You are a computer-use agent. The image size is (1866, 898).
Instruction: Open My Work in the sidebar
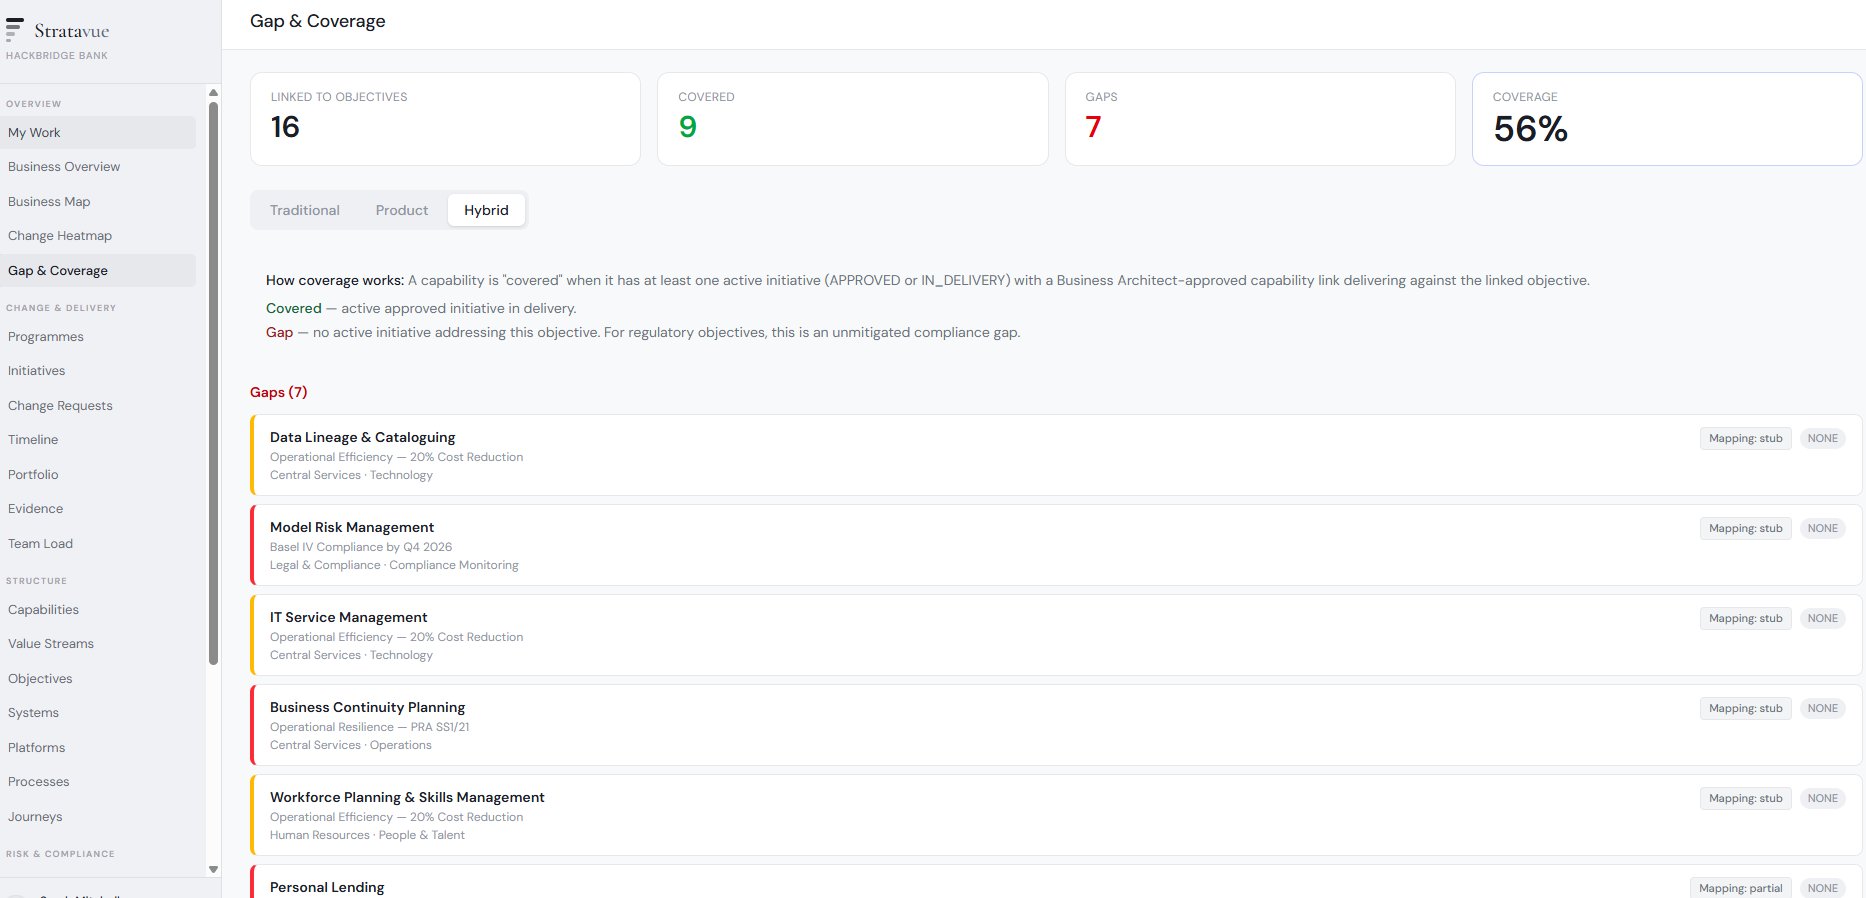click(34, 133)
